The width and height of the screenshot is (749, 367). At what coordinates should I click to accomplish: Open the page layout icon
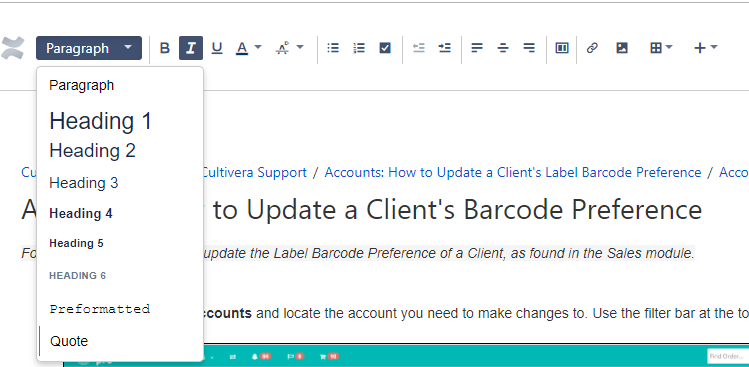tap(562, 48)
